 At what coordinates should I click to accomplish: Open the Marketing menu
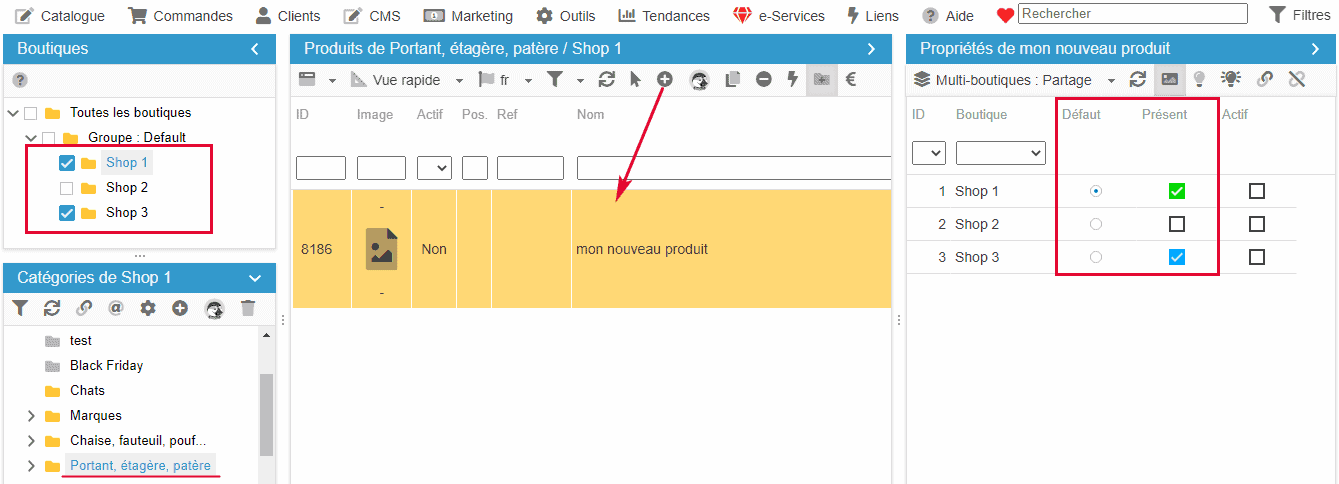pos(468,16)
